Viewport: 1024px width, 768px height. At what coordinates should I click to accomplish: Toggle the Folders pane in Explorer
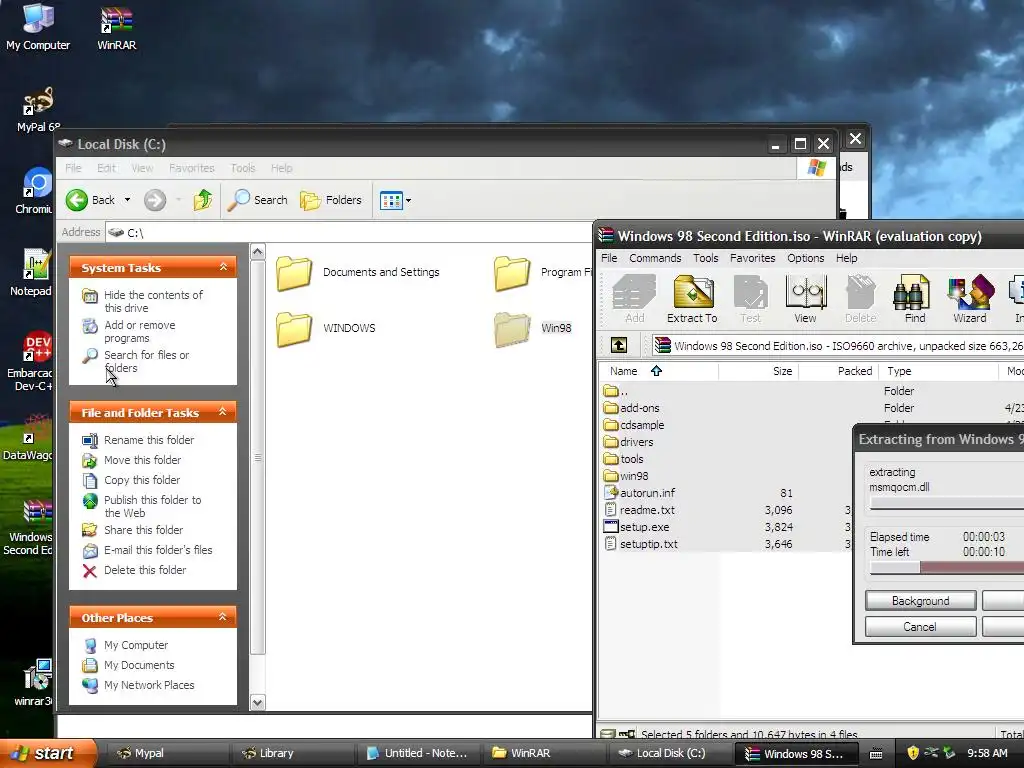[330, 200]
